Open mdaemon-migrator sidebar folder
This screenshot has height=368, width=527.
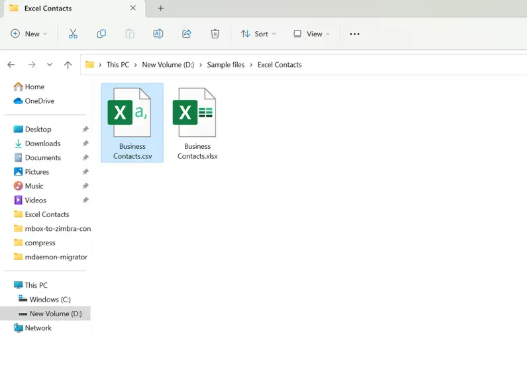tap(50, 257)
